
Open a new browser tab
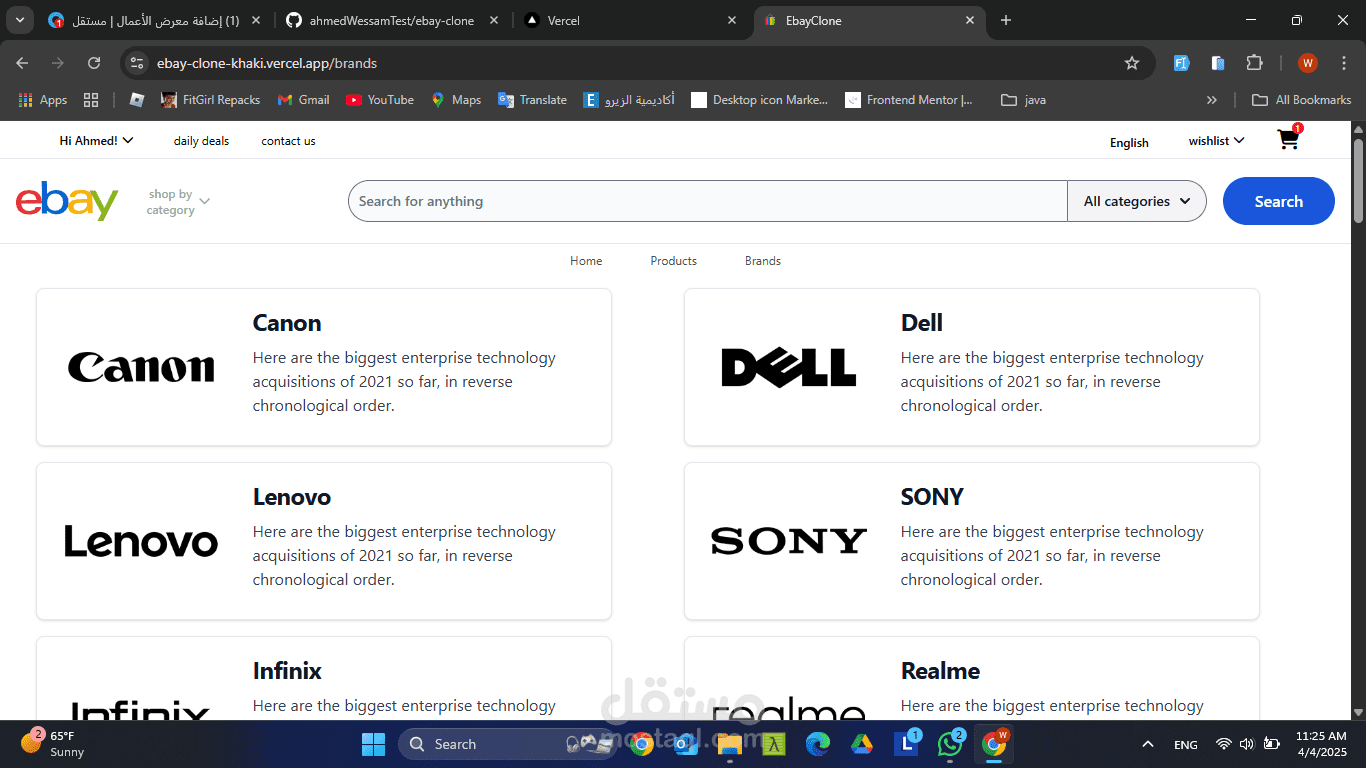pyautogui.click(x=1006, y=20)
